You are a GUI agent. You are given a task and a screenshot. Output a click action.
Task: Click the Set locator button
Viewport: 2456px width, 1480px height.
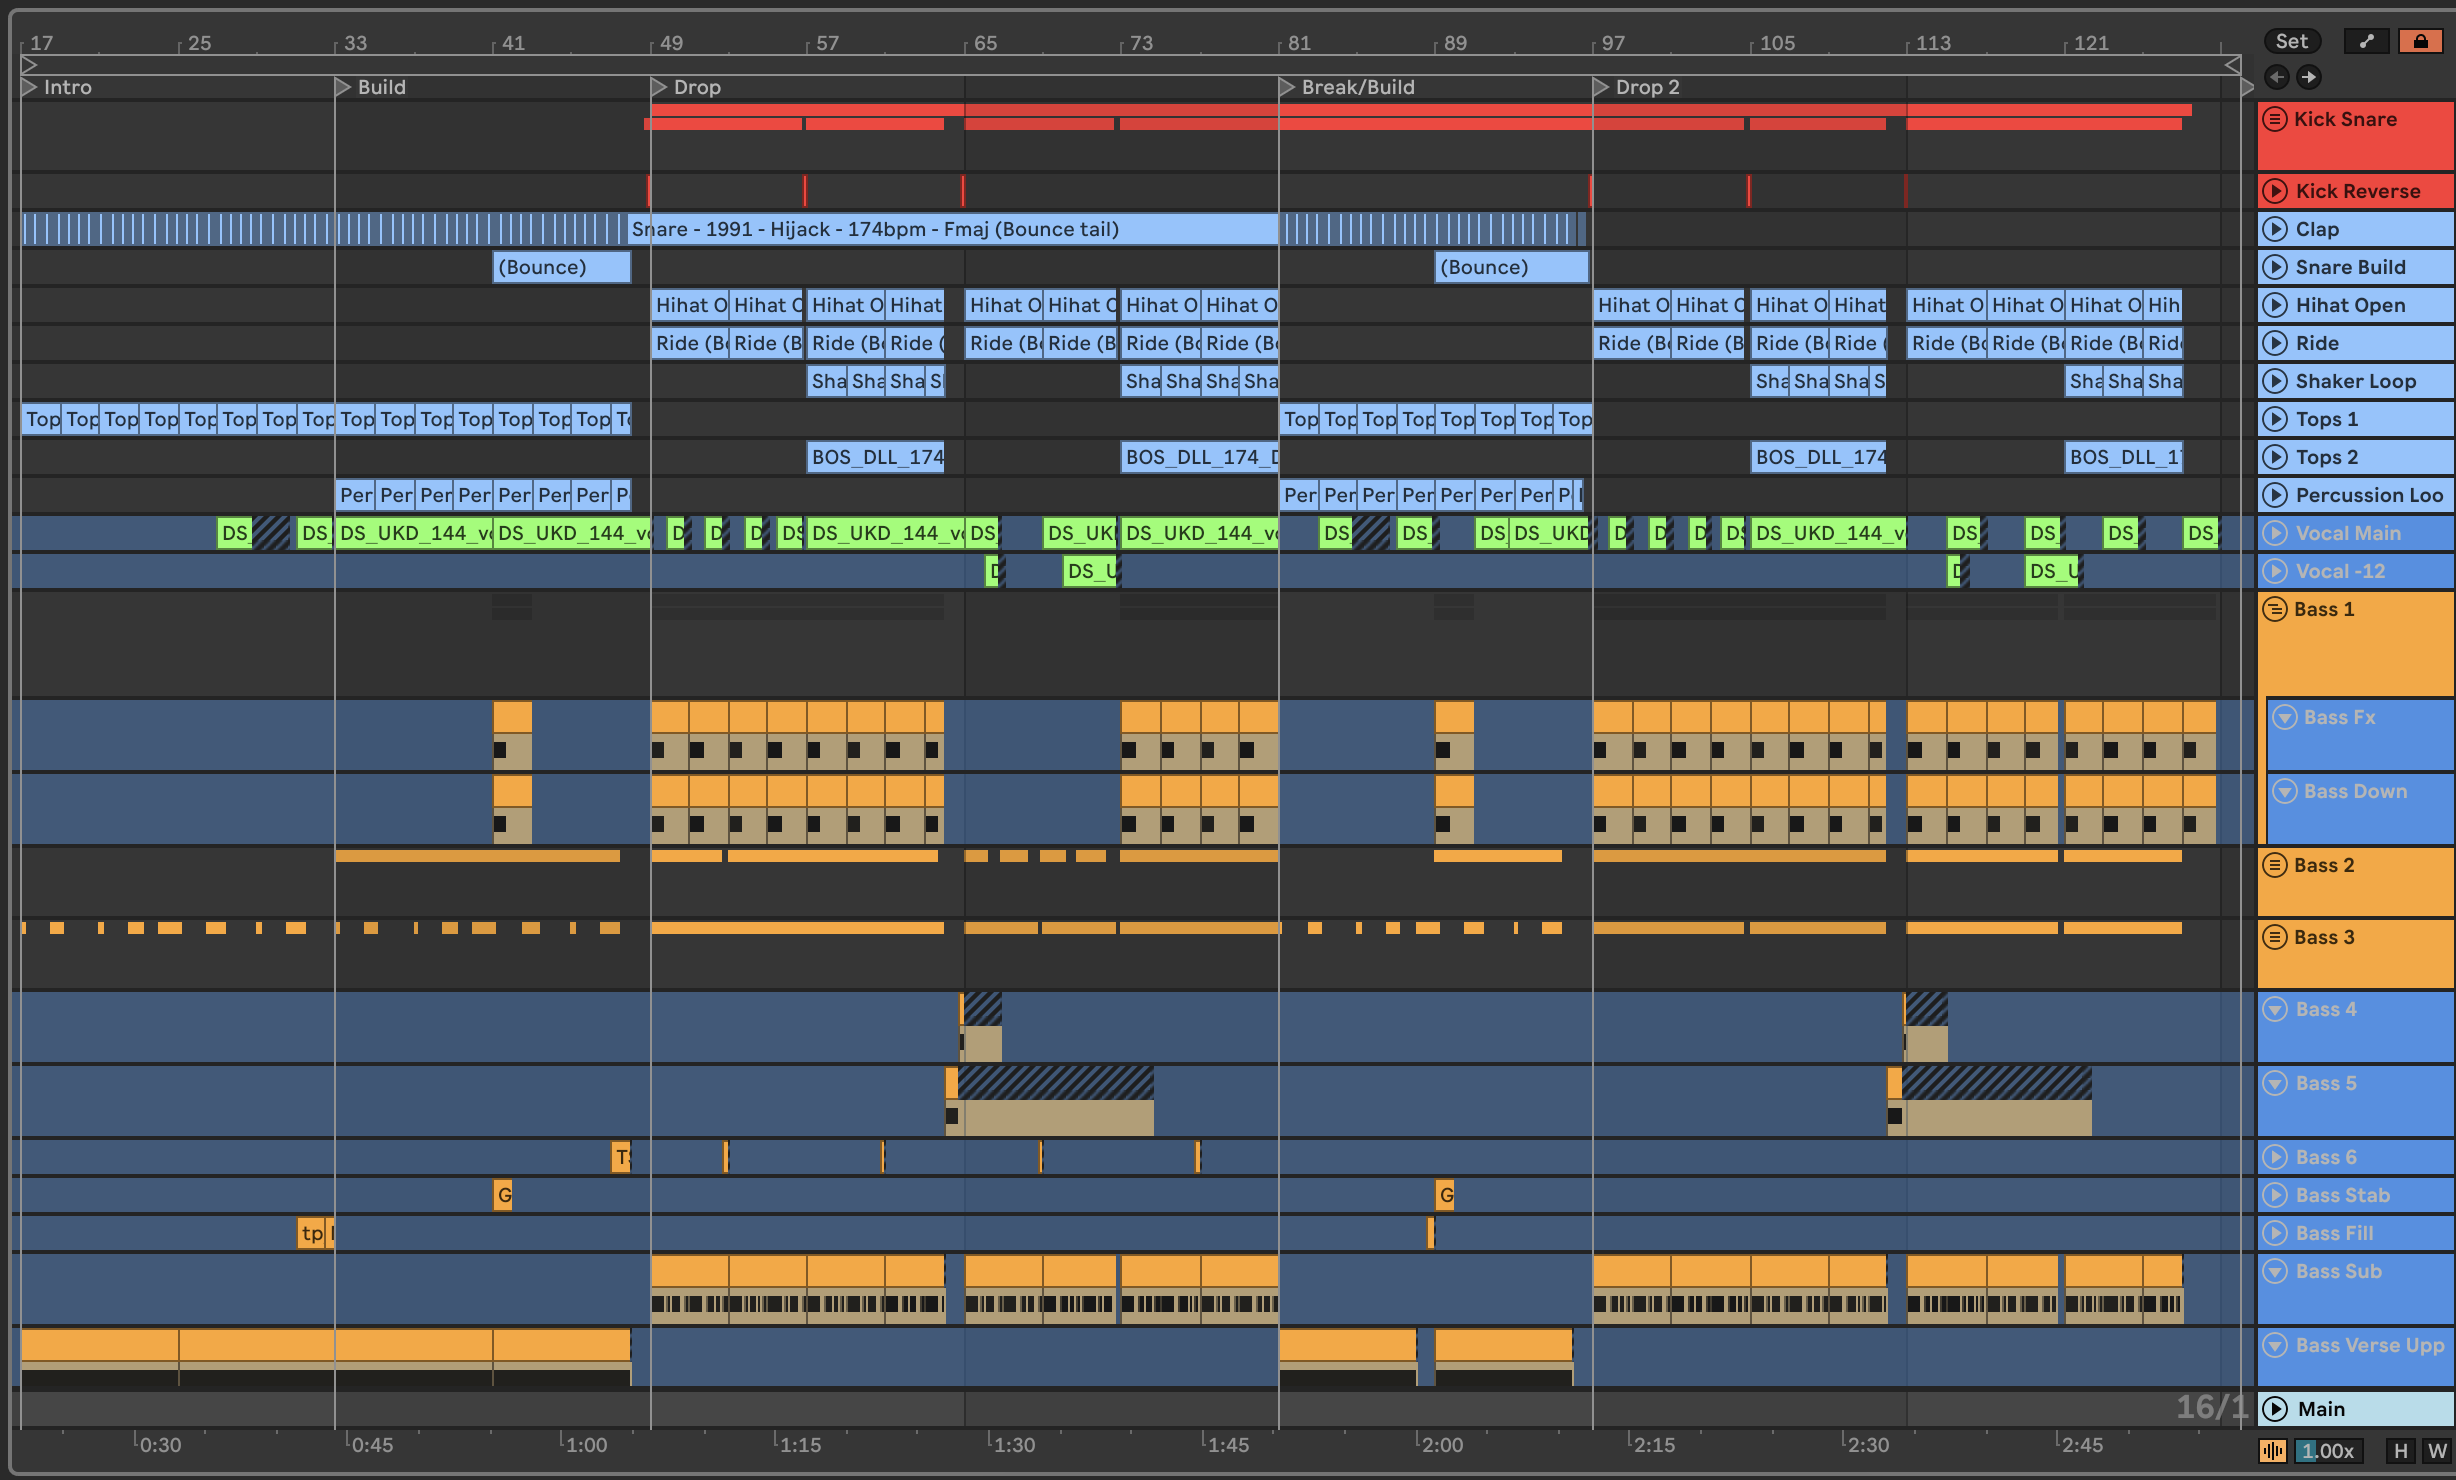(2291, 41)
